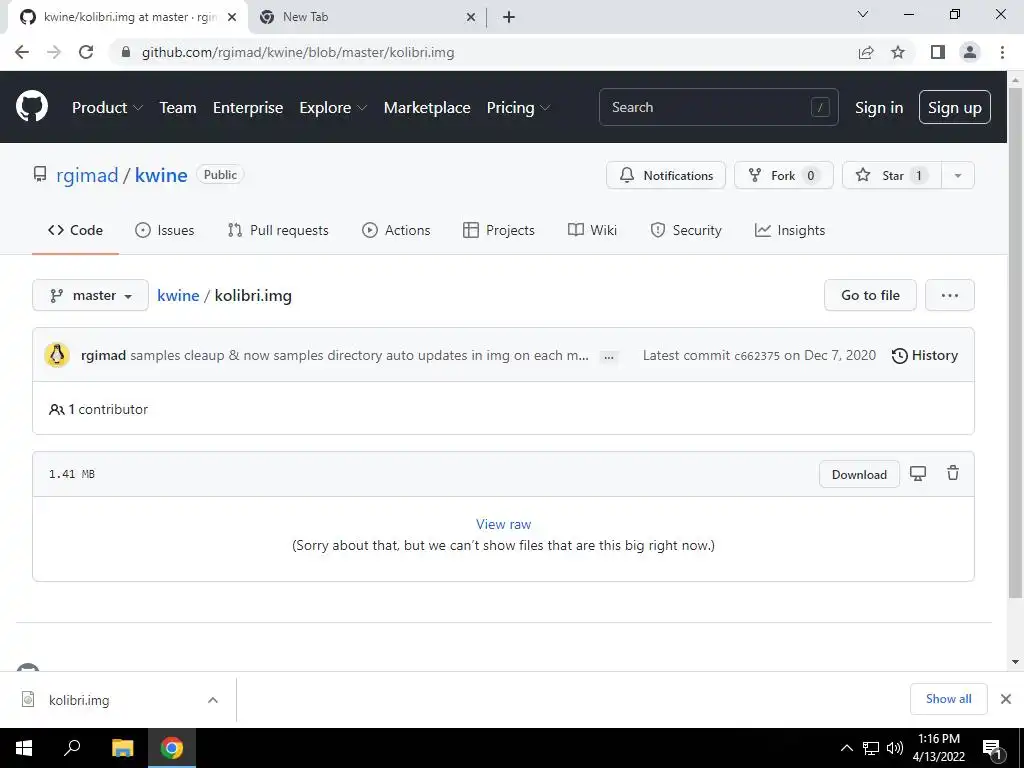Click the open with GitHub Desktop icon
This screenshot has width=1024, height=768.
coord(918,474)
